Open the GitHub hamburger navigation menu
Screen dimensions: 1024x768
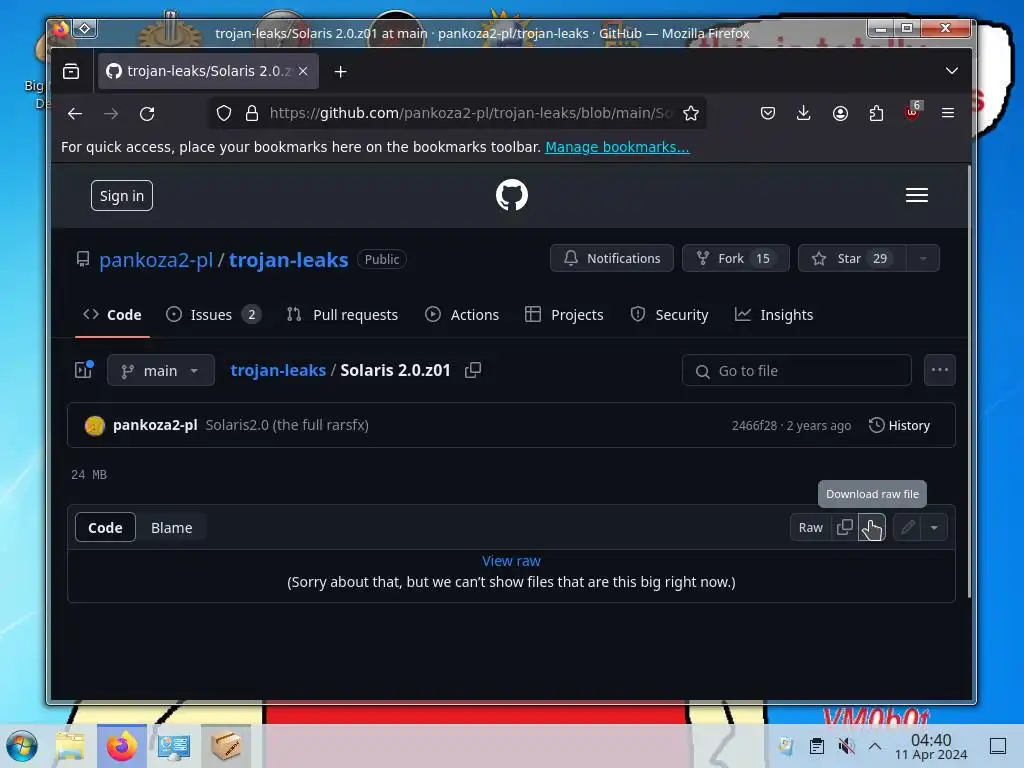pyautogui.click(x=916, y=195)
